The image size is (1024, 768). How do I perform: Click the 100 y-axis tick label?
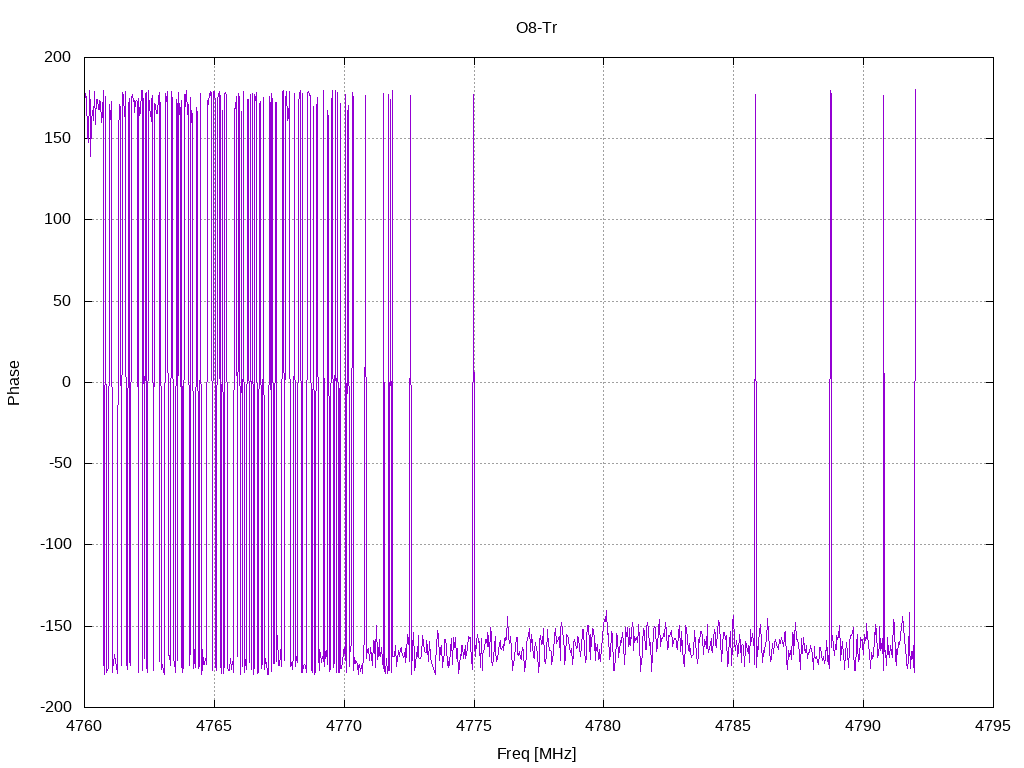57,219
